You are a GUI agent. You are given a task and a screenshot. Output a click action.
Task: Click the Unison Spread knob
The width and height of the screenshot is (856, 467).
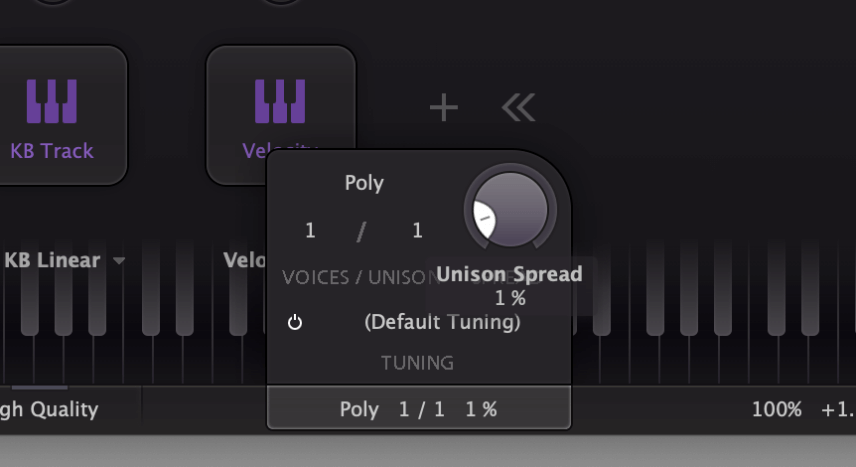point(510,210)
